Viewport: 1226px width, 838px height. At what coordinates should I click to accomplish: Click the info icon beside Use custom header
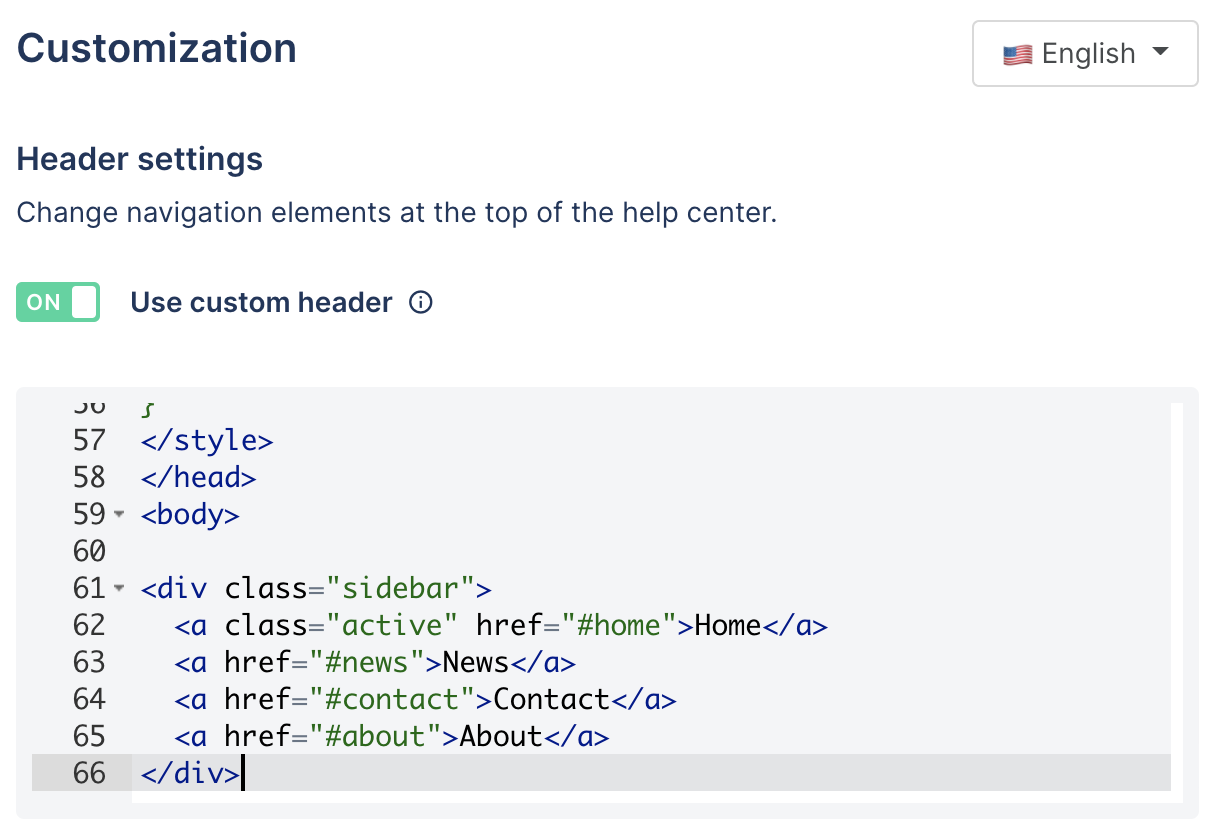click(422, 302)
